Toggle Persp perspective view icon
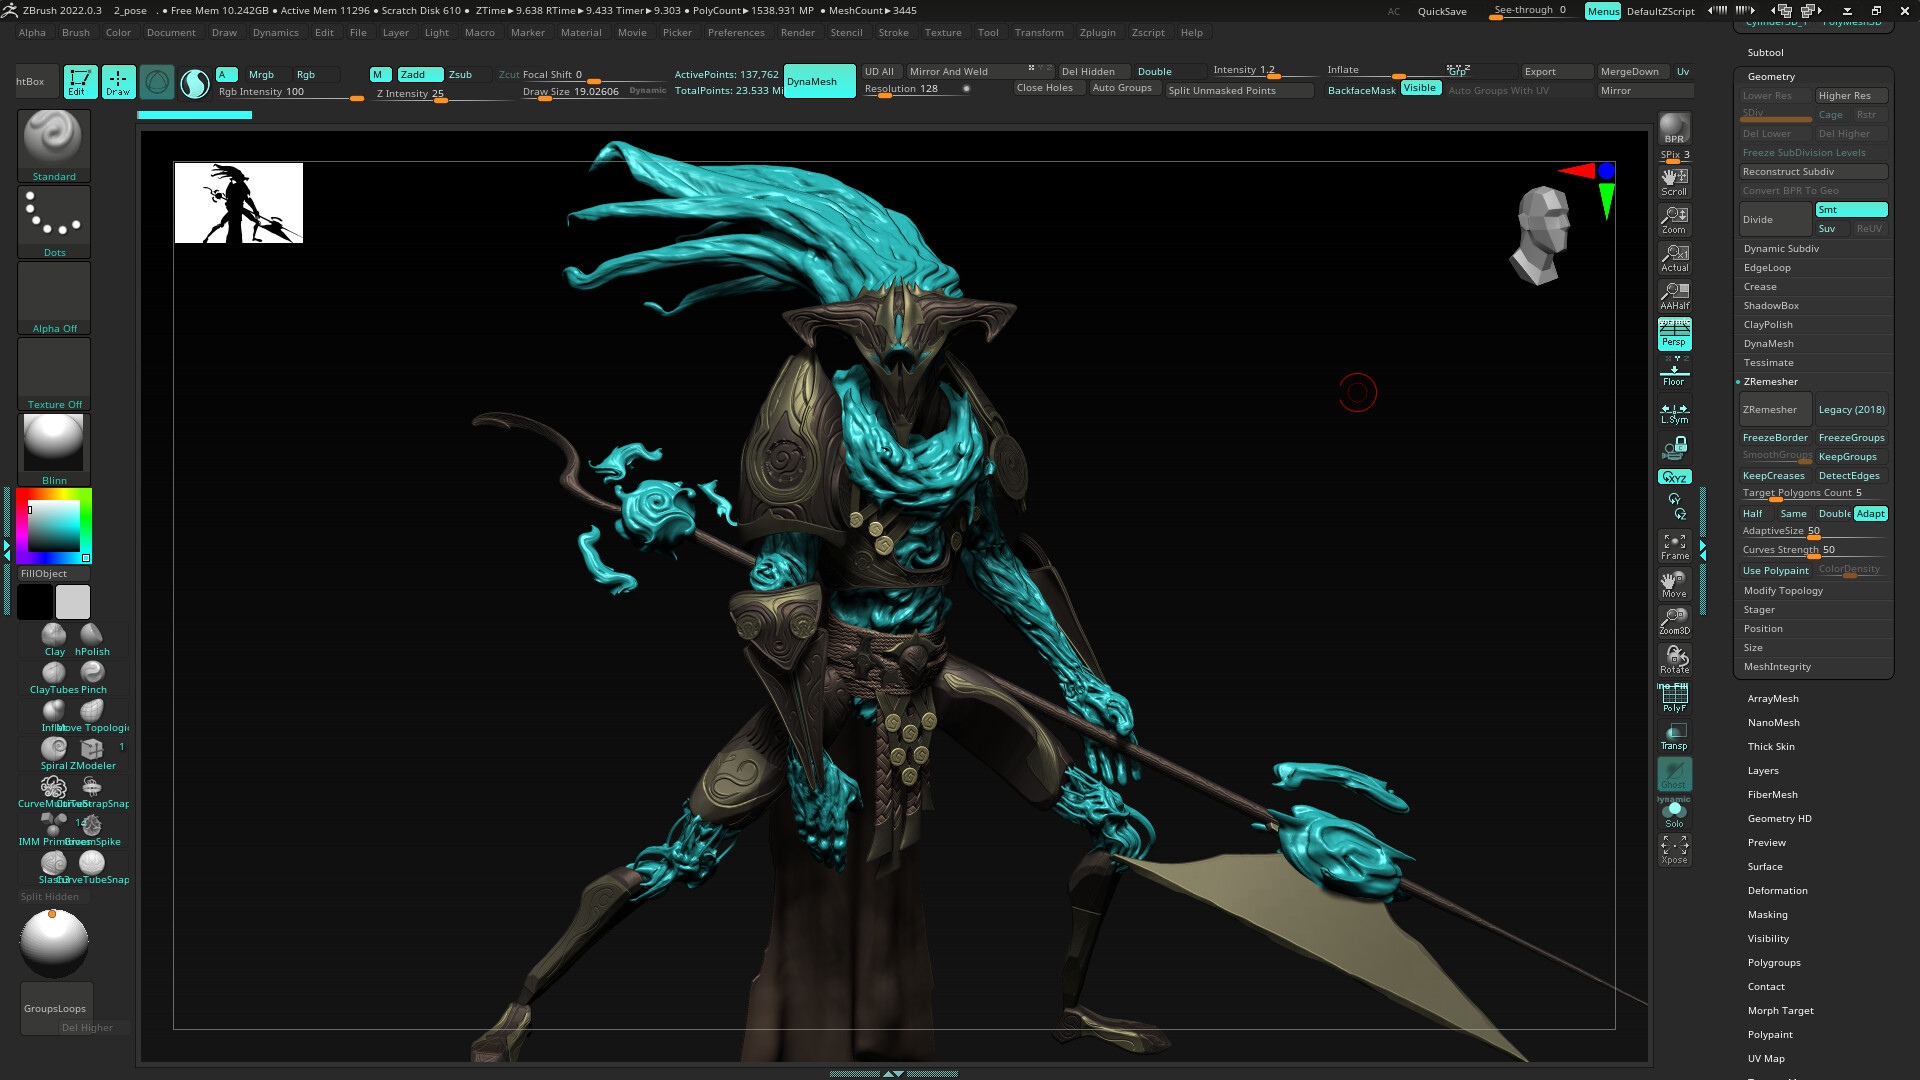This screenshot has width=1920, height=1080. click(x=1674, y=334)
